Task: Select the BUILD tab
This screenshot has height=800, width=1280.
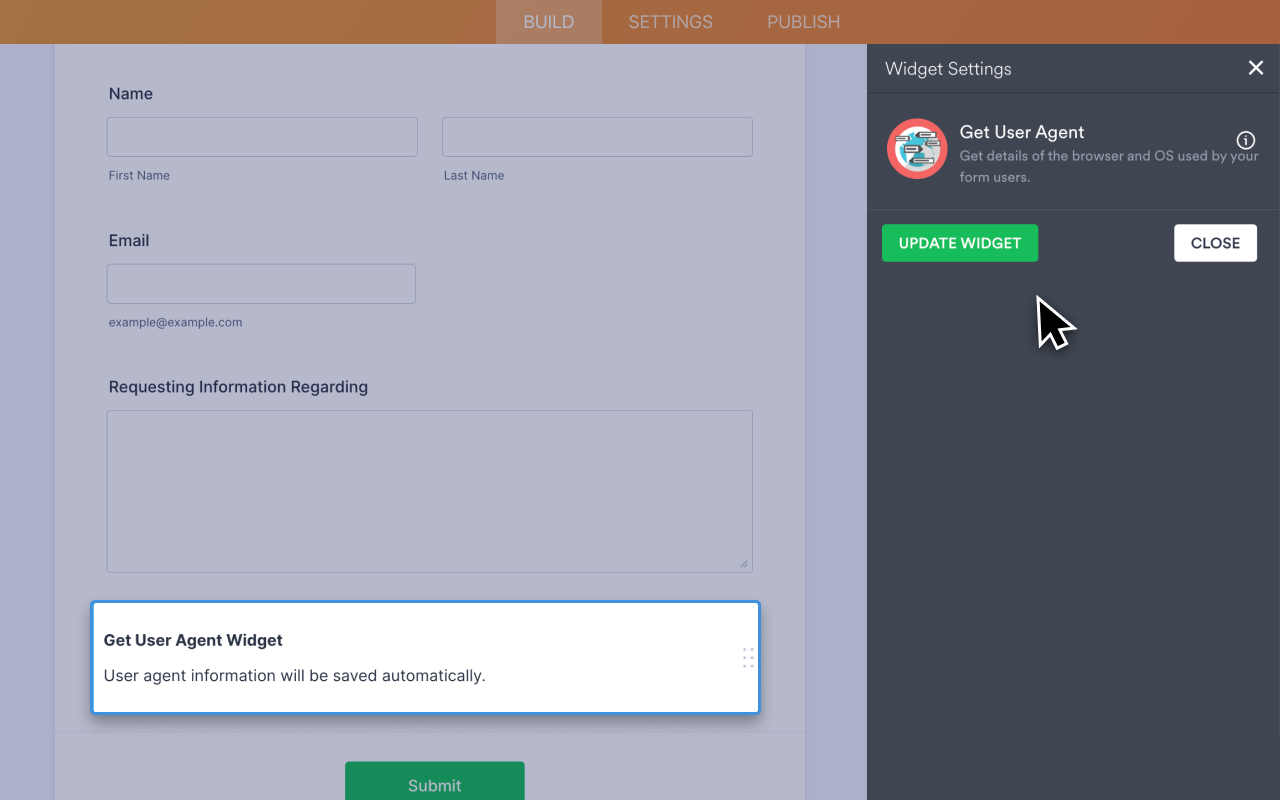Action: point(548,21)
